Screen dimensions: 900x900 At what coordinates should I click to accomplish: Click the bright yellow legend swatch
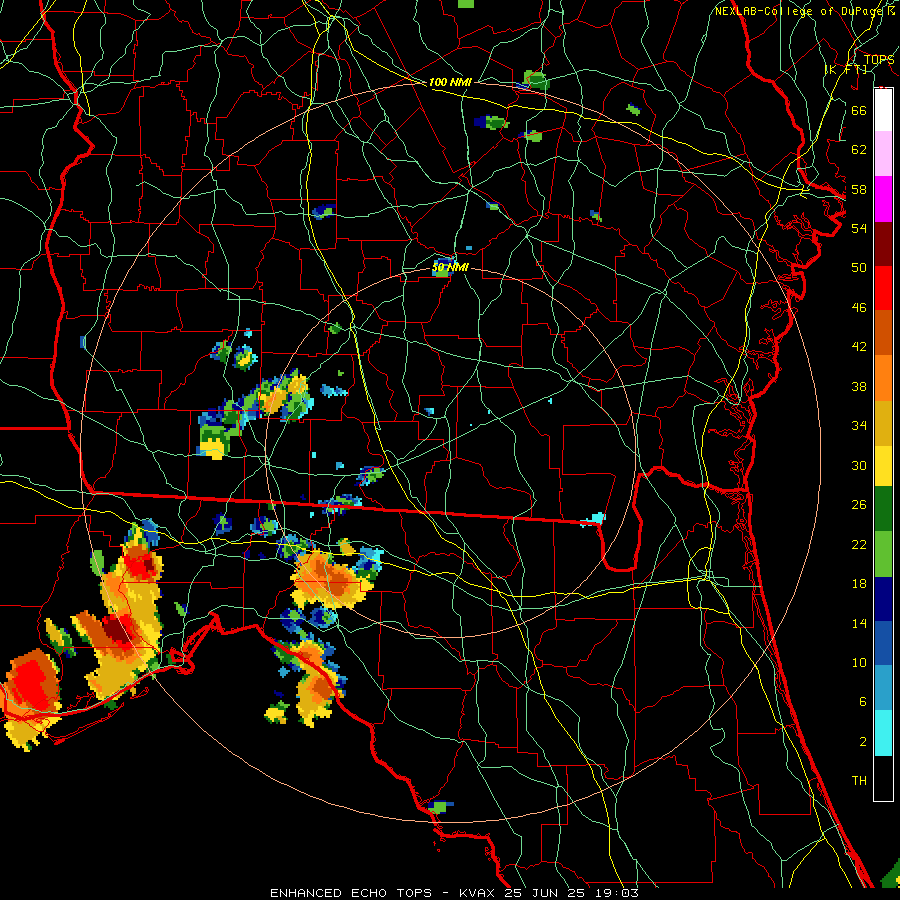tap(883, 465)
